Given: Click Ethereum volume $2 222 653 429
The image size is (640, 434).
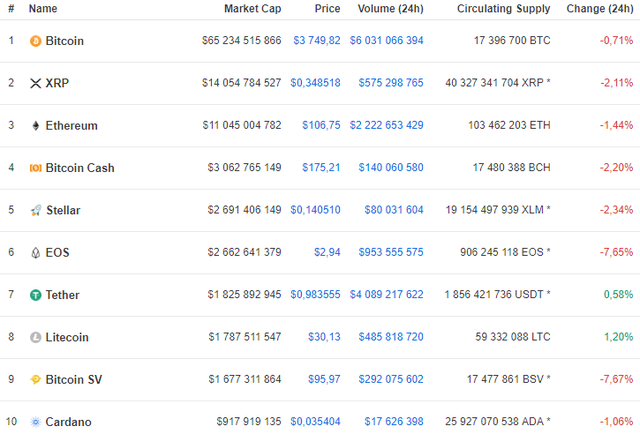Looking at the screenshot, I should pyautogui.click(x=387, y=125).
